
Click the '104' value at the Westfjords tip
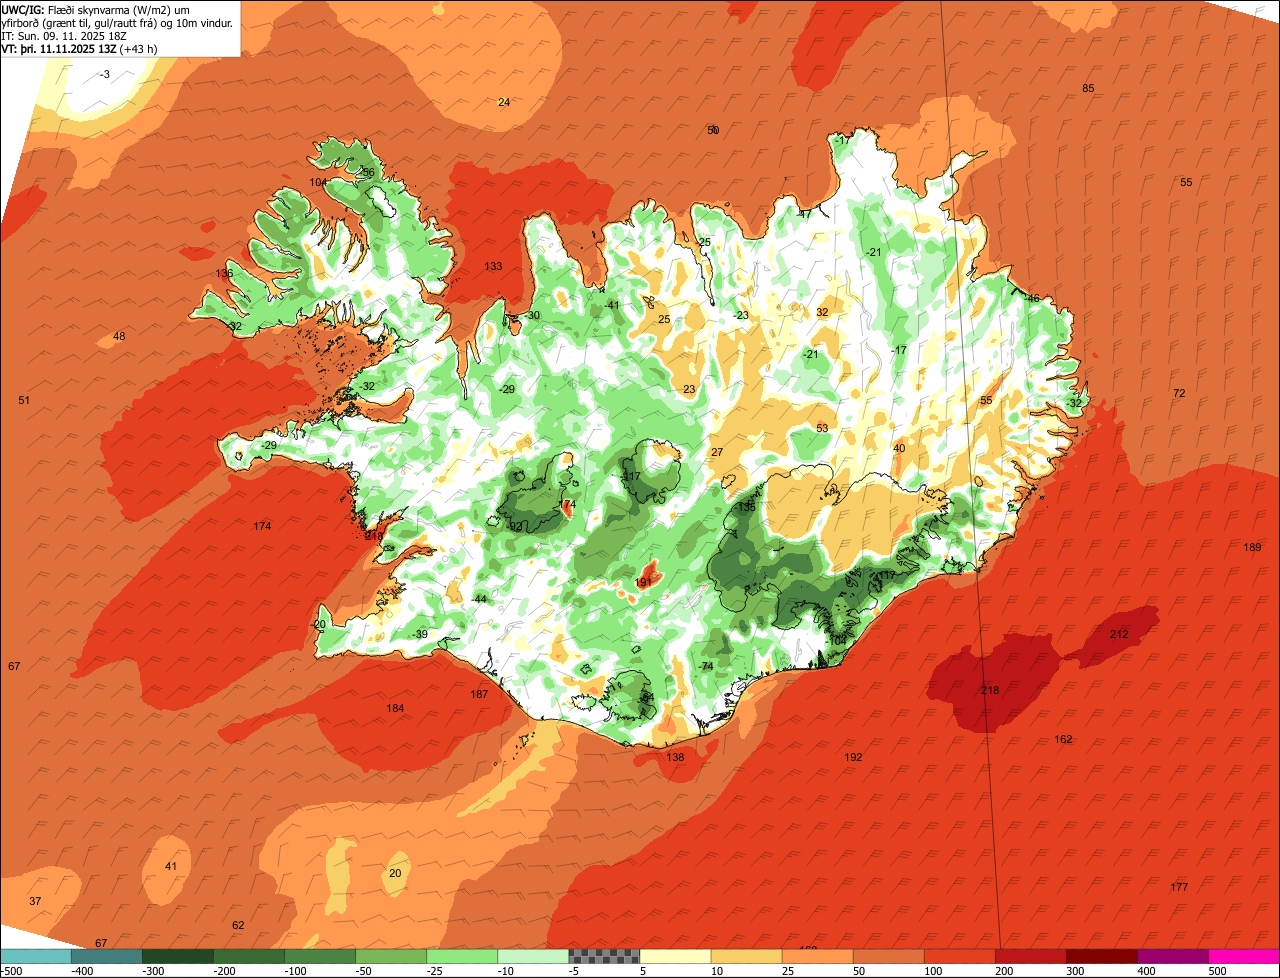coord(318,182)
